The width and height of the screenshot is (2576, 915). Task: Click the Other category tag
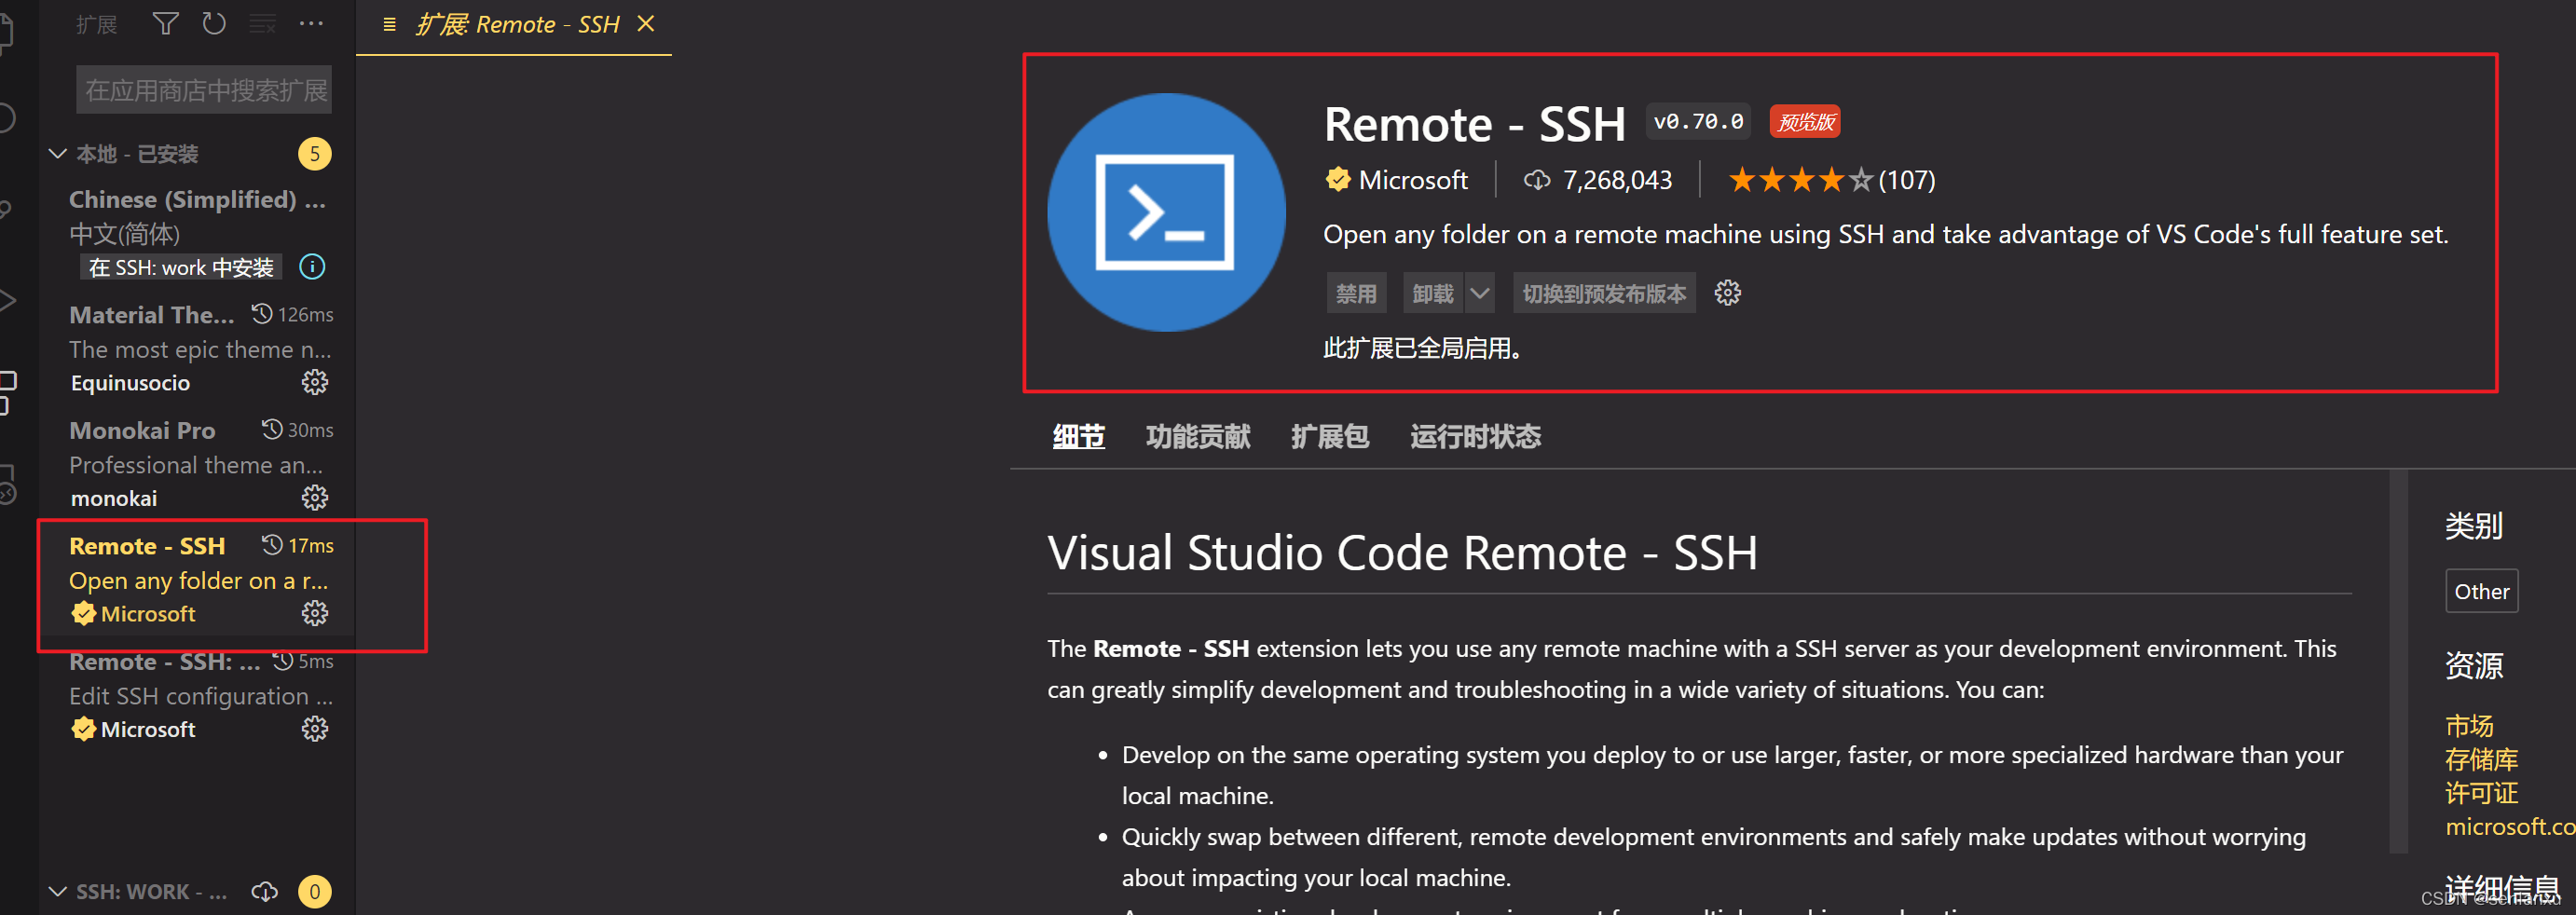[2481, 591]
